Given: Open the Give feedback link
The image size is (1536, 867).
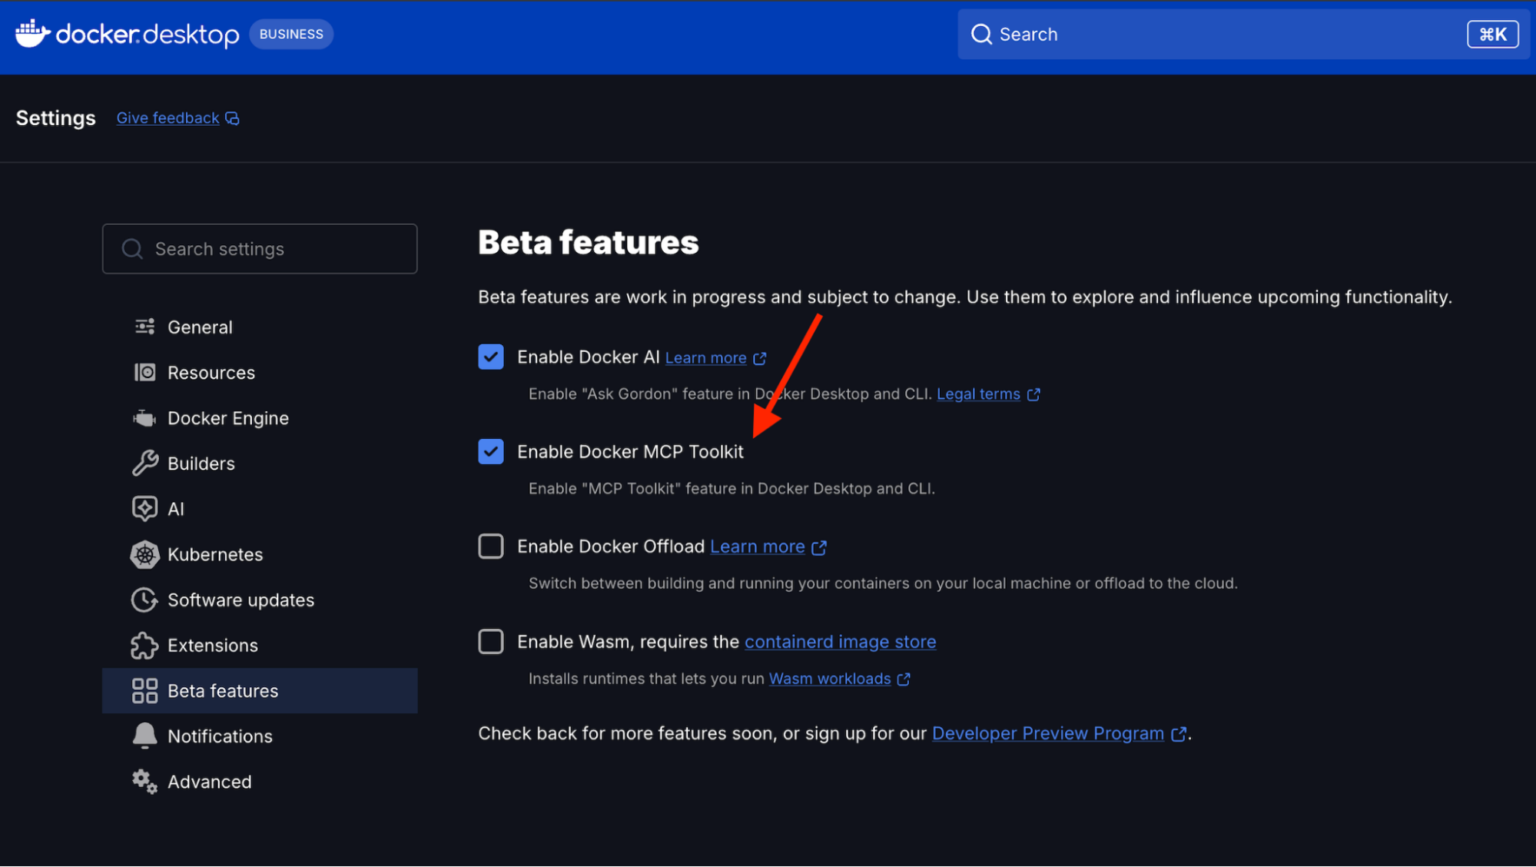Looking at the screenshot, I should coord(167,117).
